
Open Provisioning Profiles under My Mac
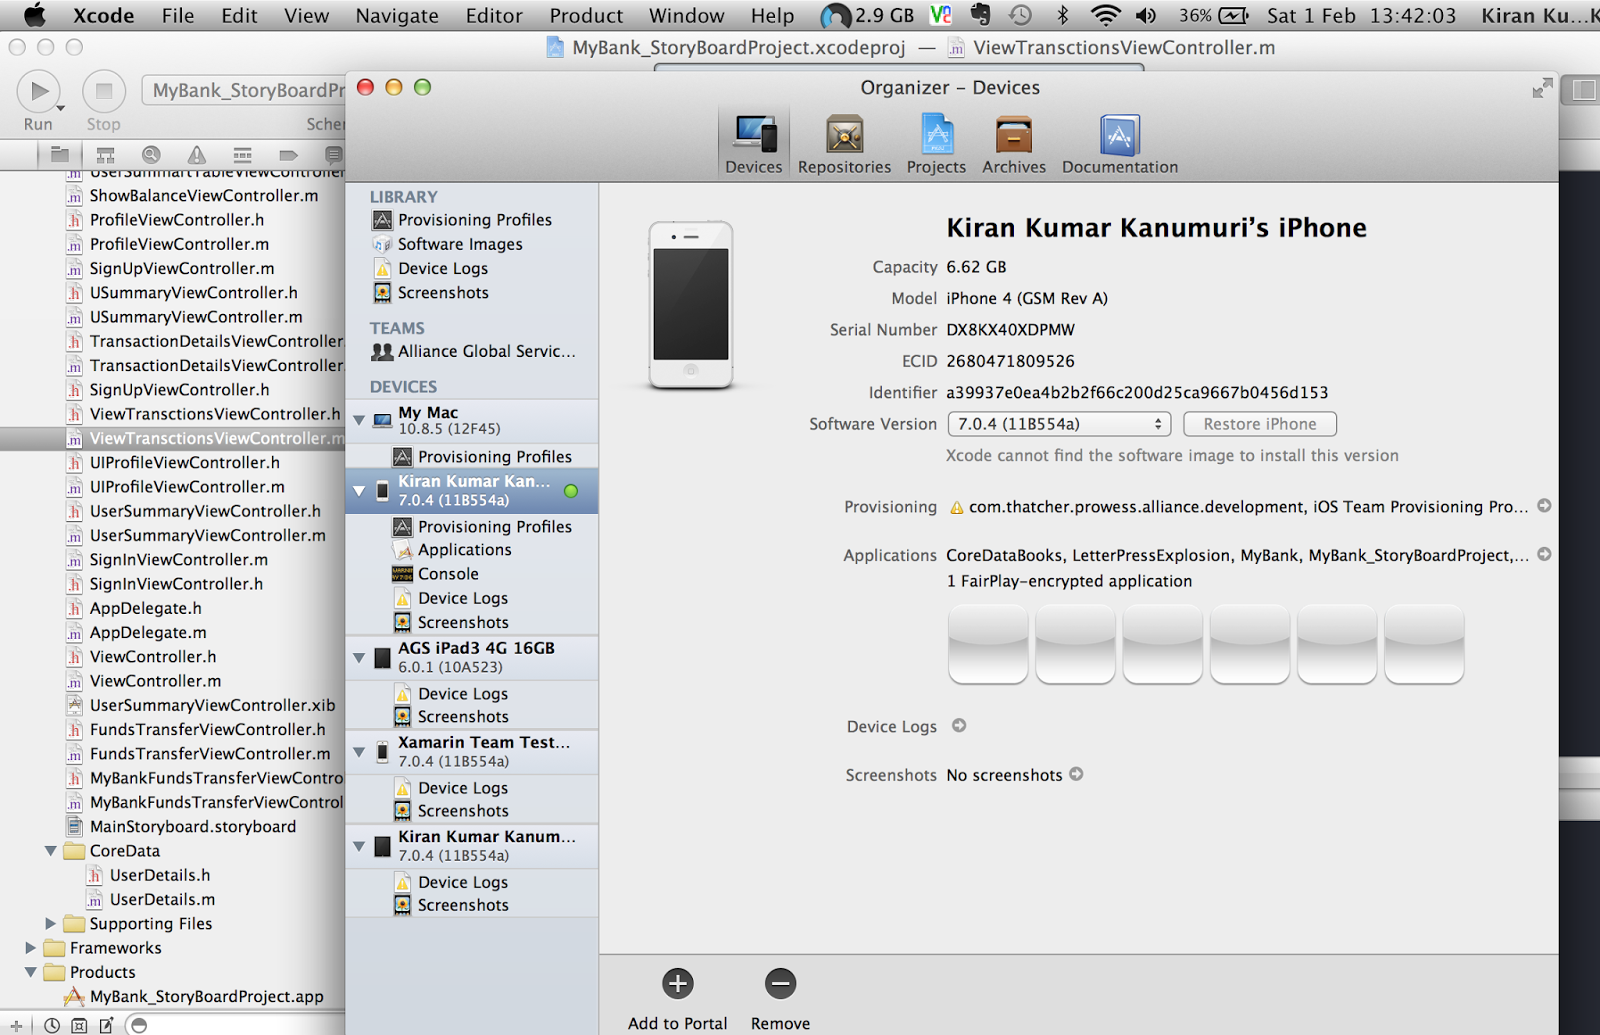[x=494, y=457]
